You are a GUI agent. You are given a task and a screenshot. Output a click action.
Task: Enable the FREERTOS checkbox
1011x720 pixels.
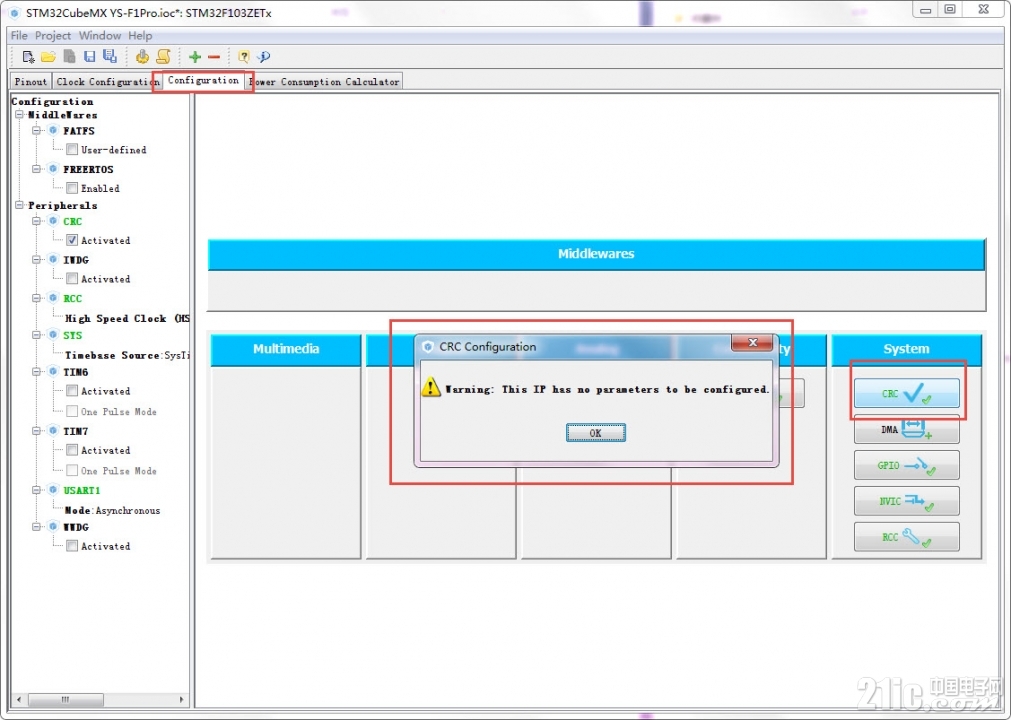coord(72,188)
